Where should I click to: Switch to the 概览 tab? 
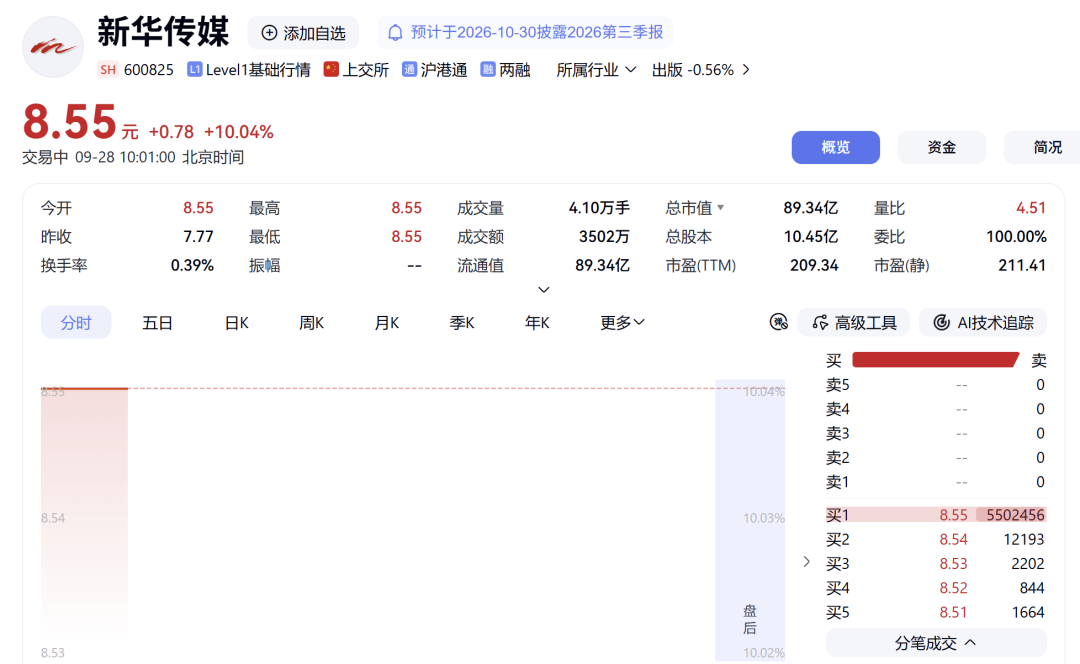pos(835,147)
